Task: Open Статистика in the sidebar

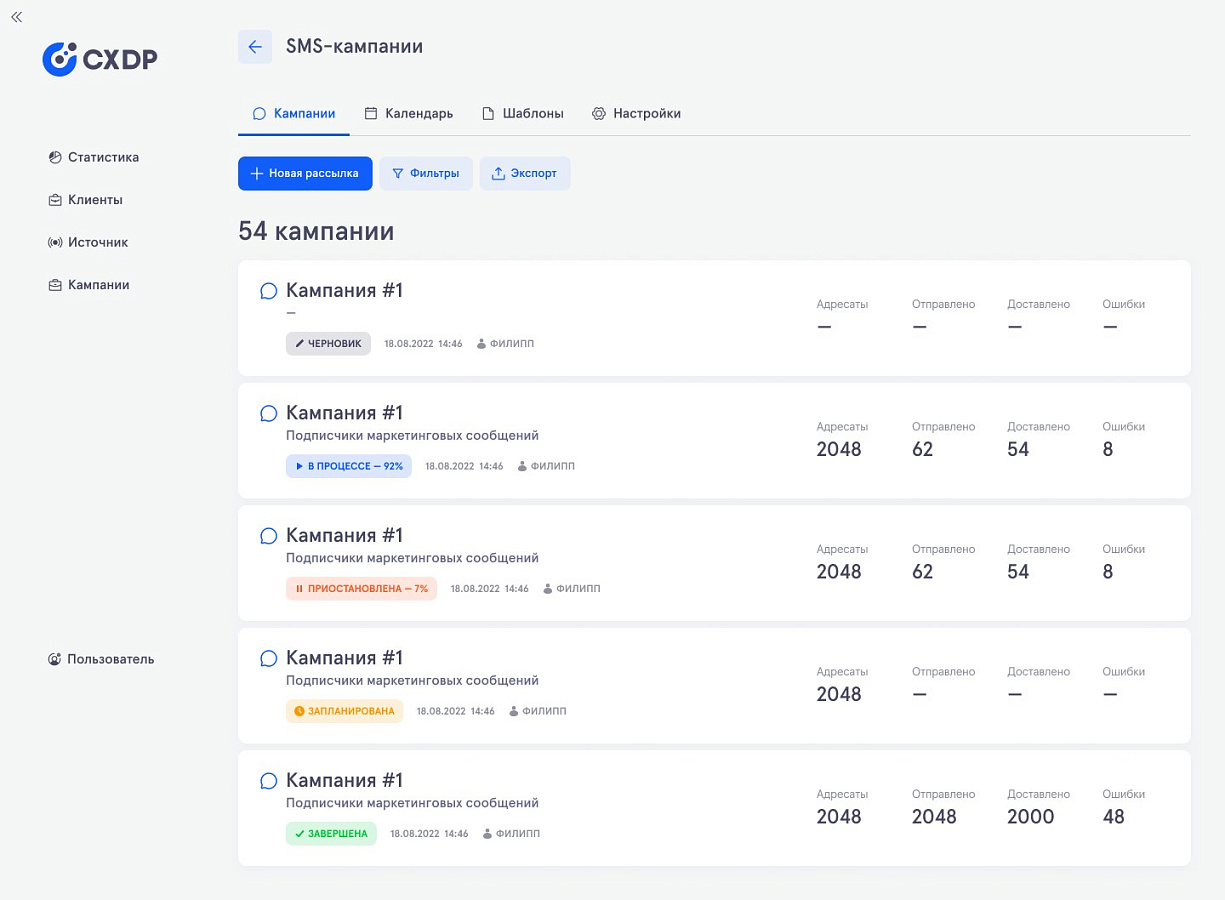Action: click(x=94, y=157)
